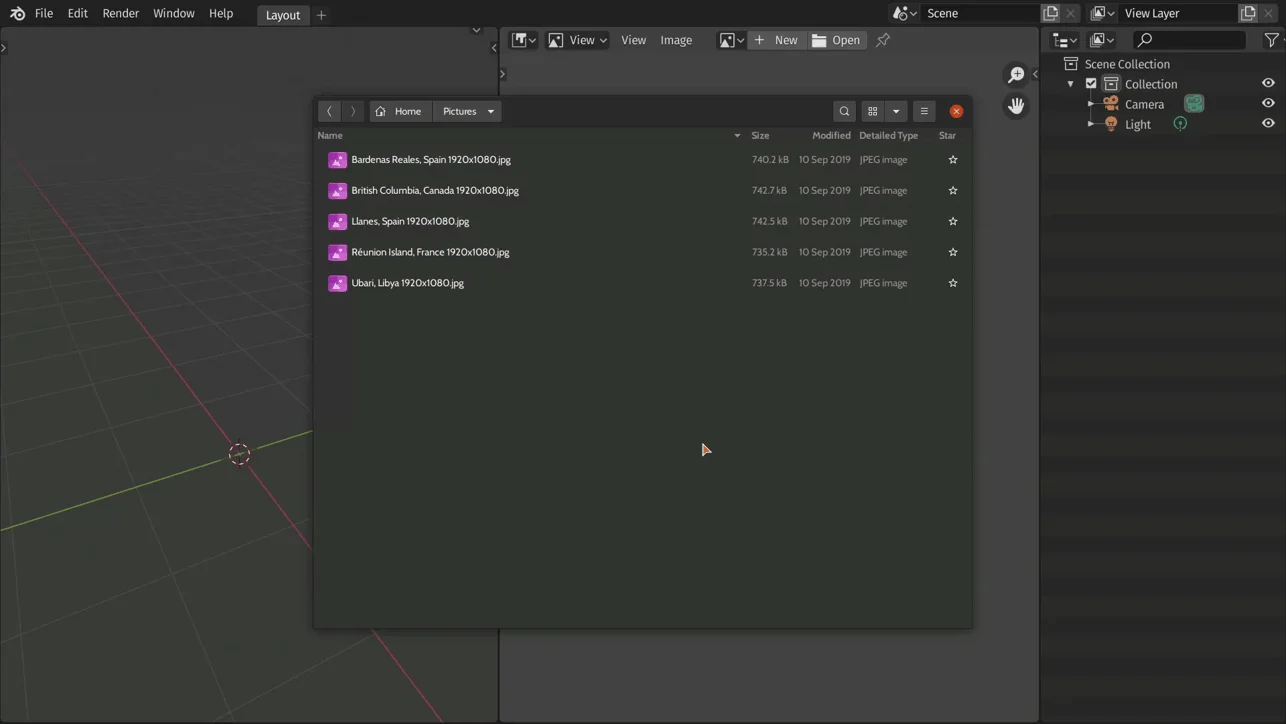
Task: Star the Ubari, Libya image file
Action: click(x=952, y=283)
